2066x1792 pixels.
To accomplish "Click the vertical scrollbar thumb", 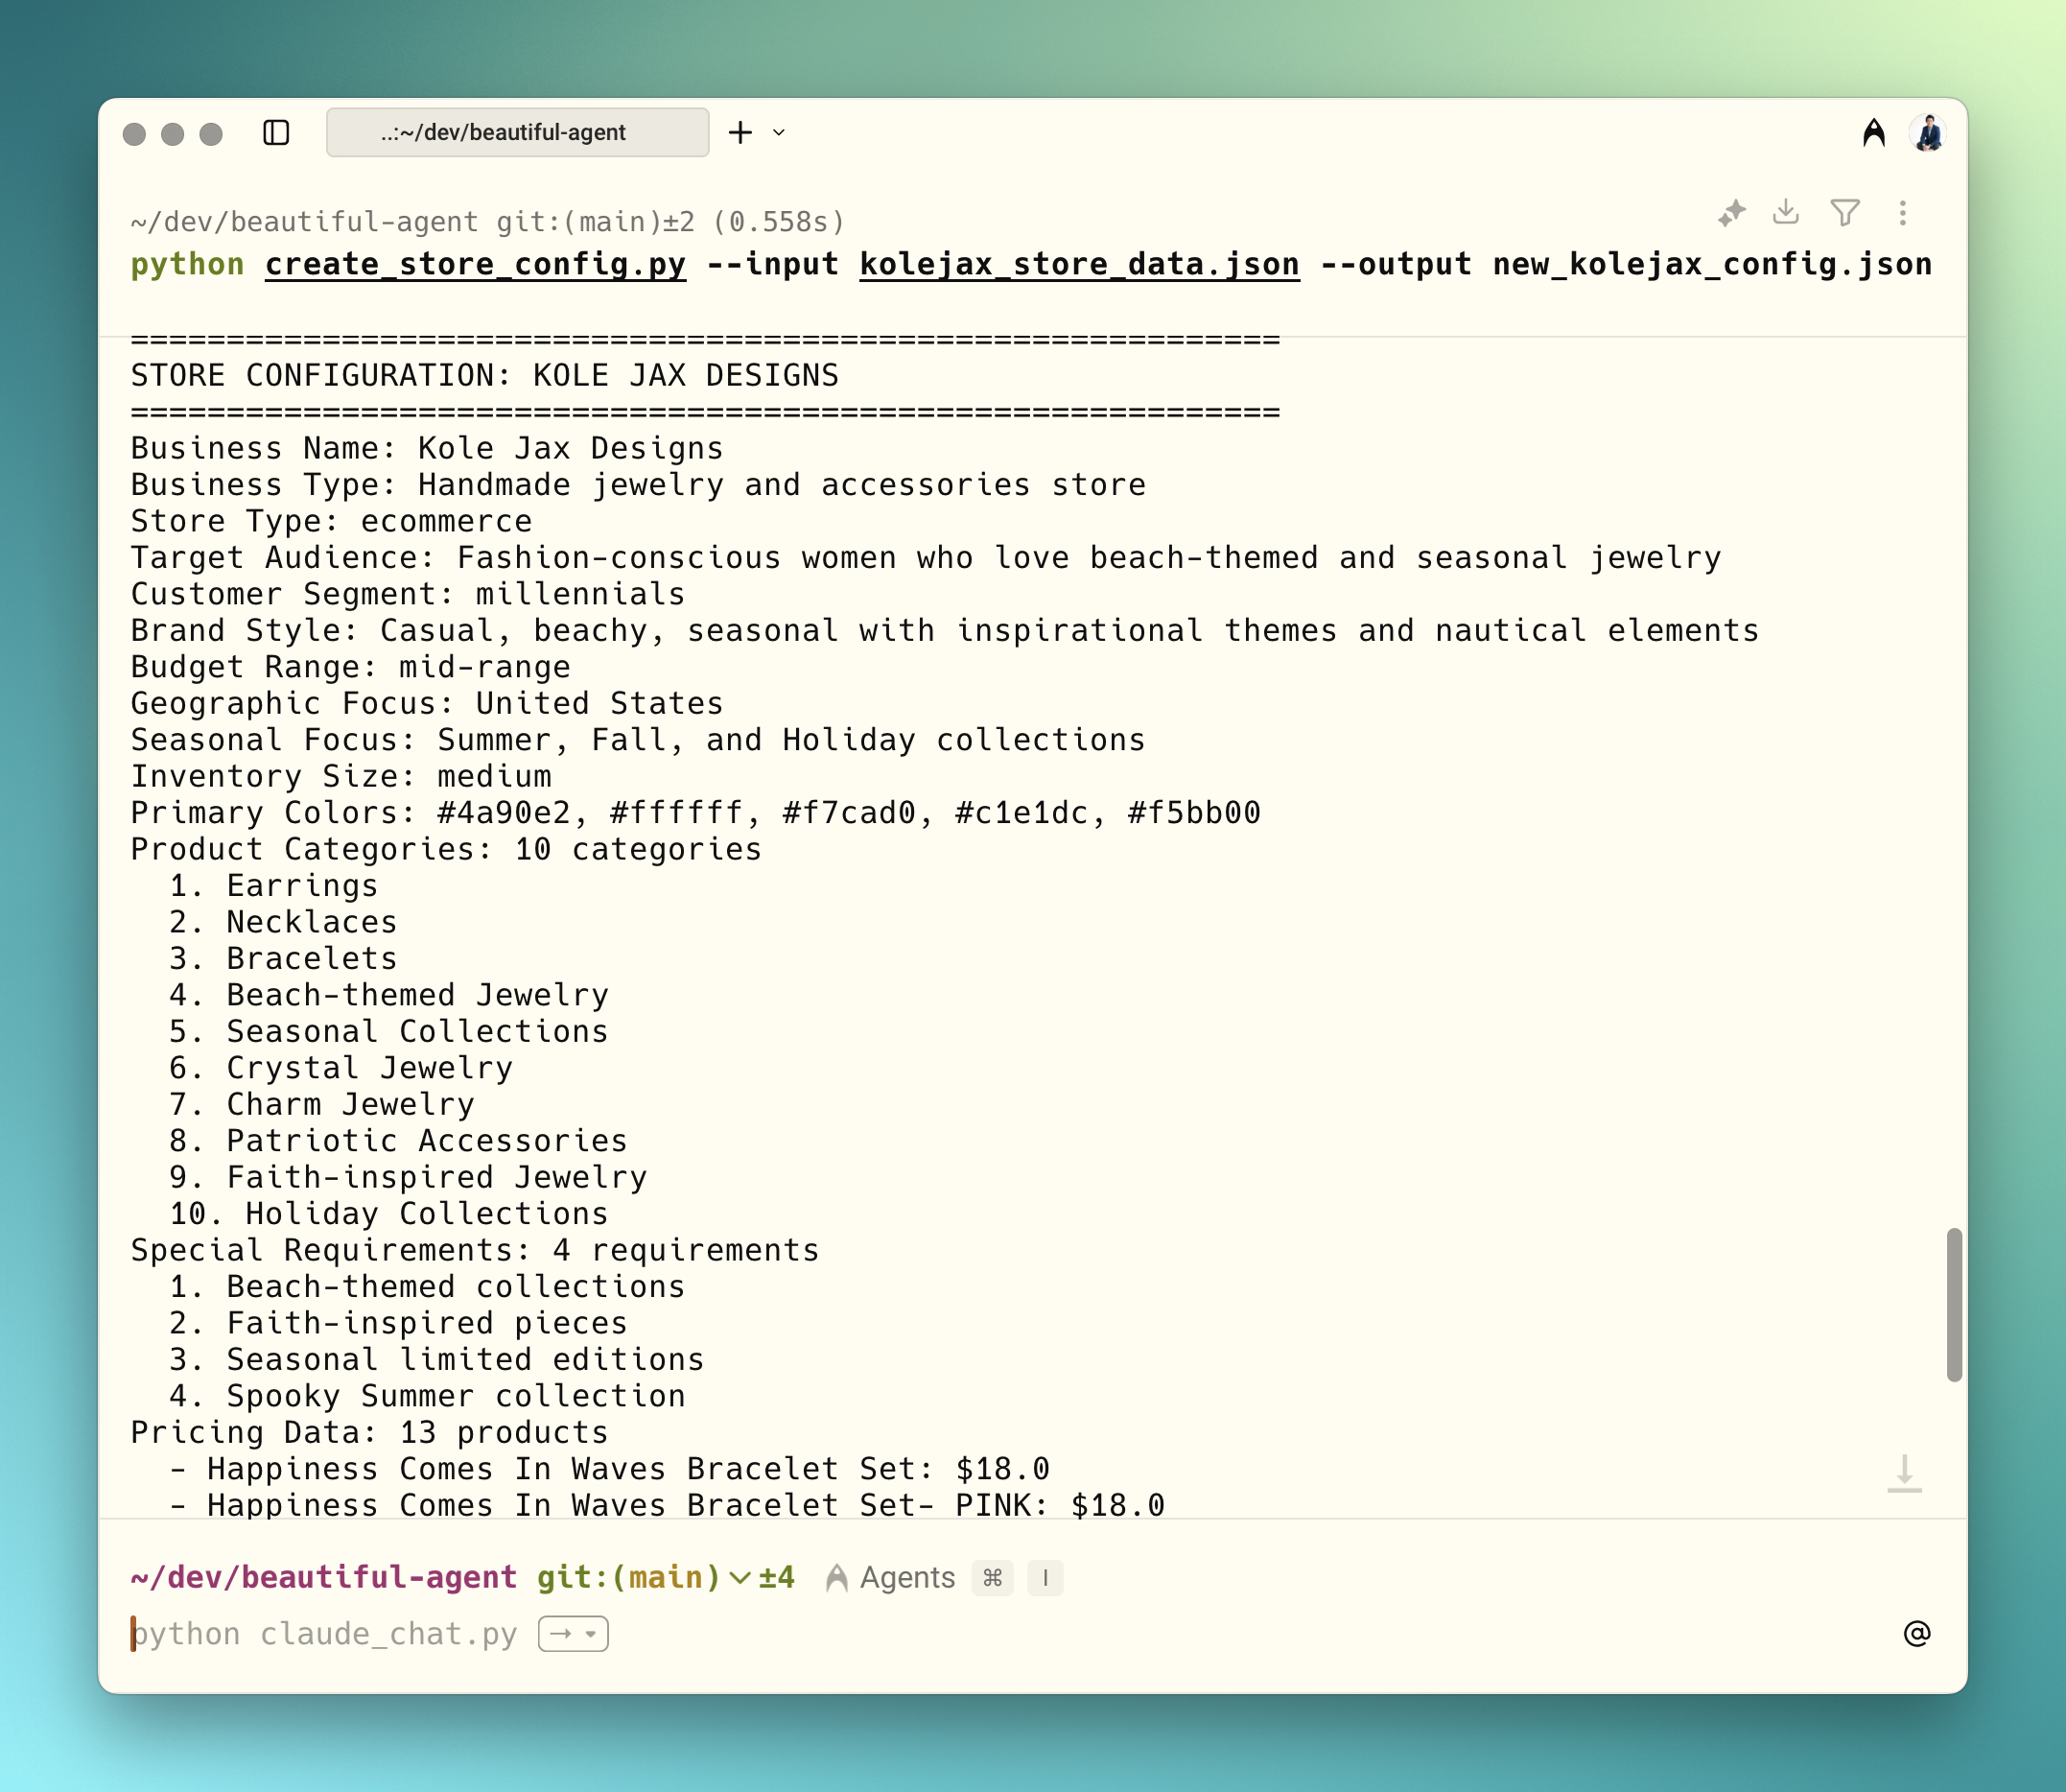I will (1953, 1304).
